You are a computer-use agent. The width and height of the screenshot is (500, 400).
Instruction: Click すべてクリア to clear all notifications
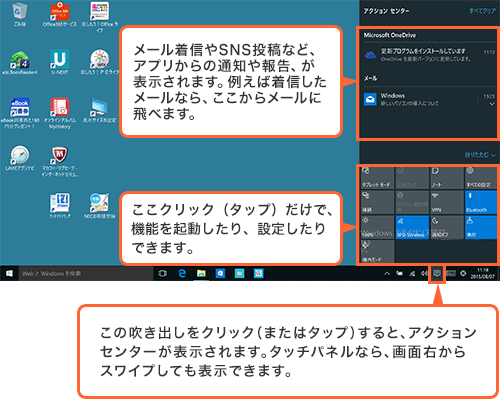(482, 11)
